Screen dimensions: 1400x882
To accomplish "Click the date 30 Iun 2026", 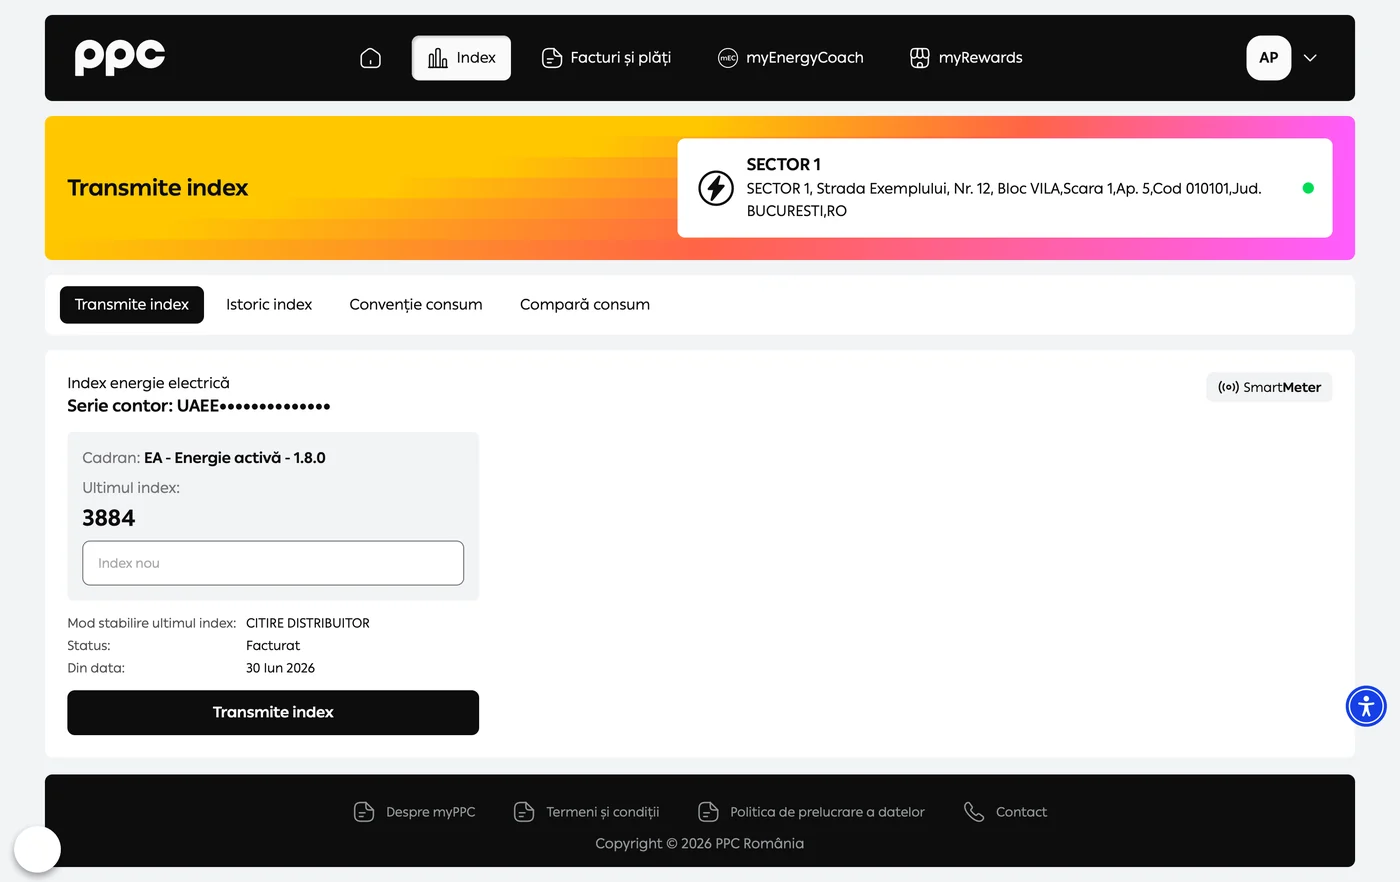I will tap(280, 668).
